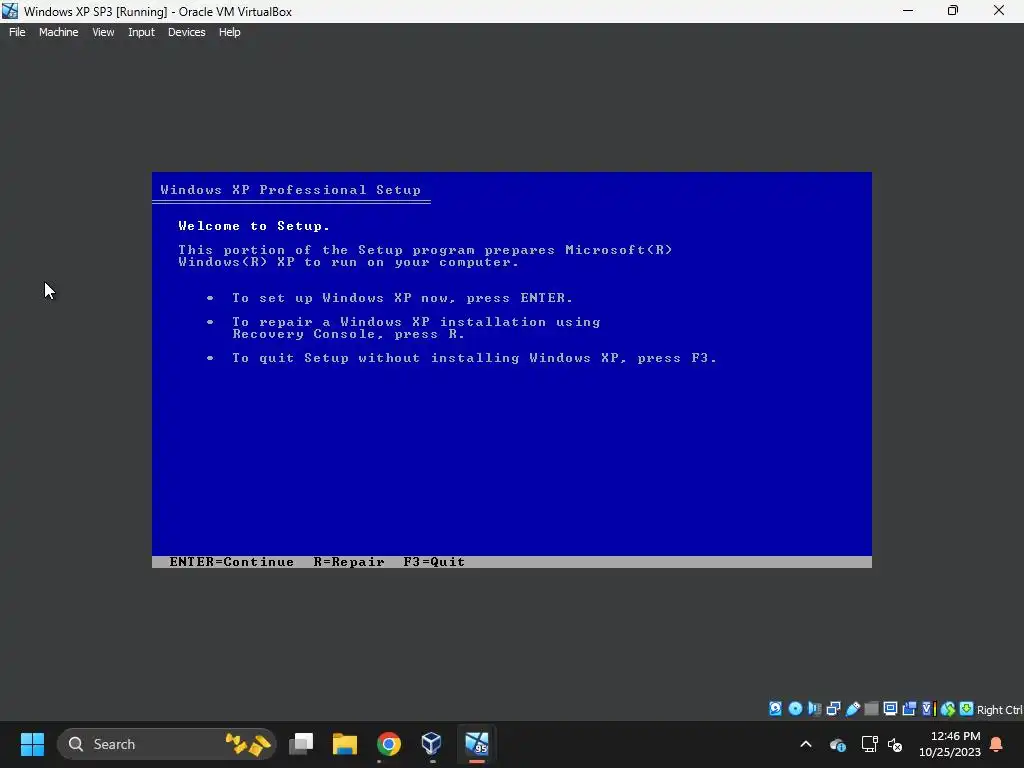
Task: Show hidden tray icons chevron
Action: 806,744
